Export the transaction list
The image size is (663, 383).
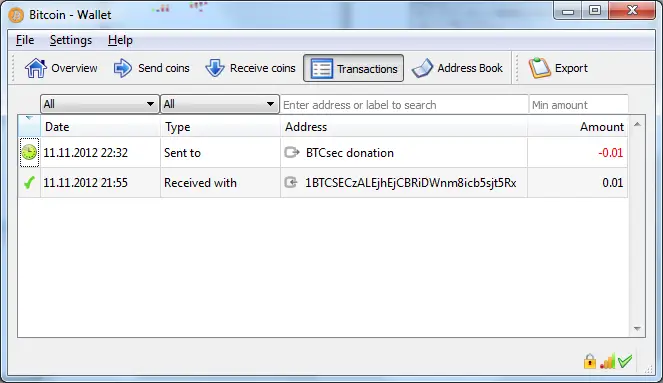pyautogui.click(x=558, y=68)
